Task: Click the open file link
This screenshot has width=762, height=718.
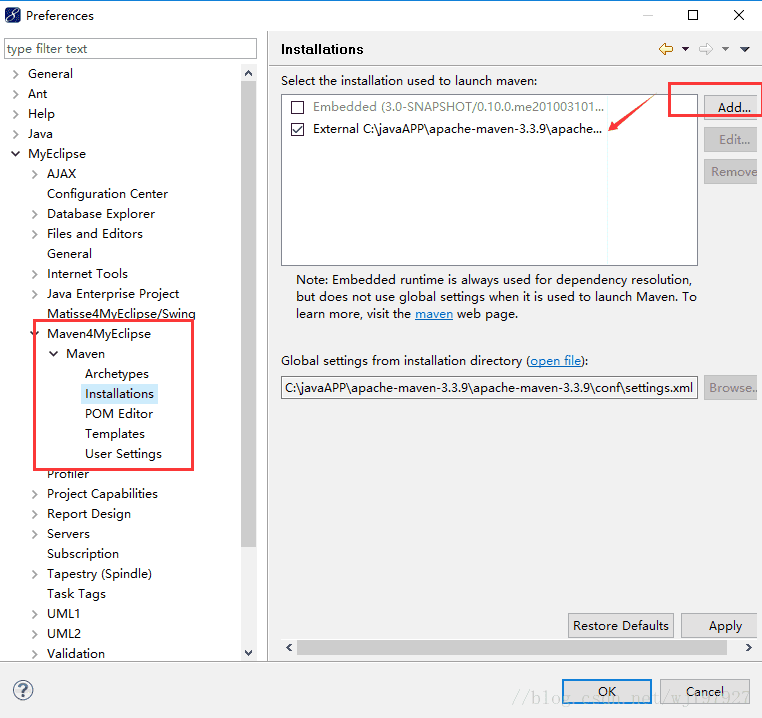Action: coord(555,361)
